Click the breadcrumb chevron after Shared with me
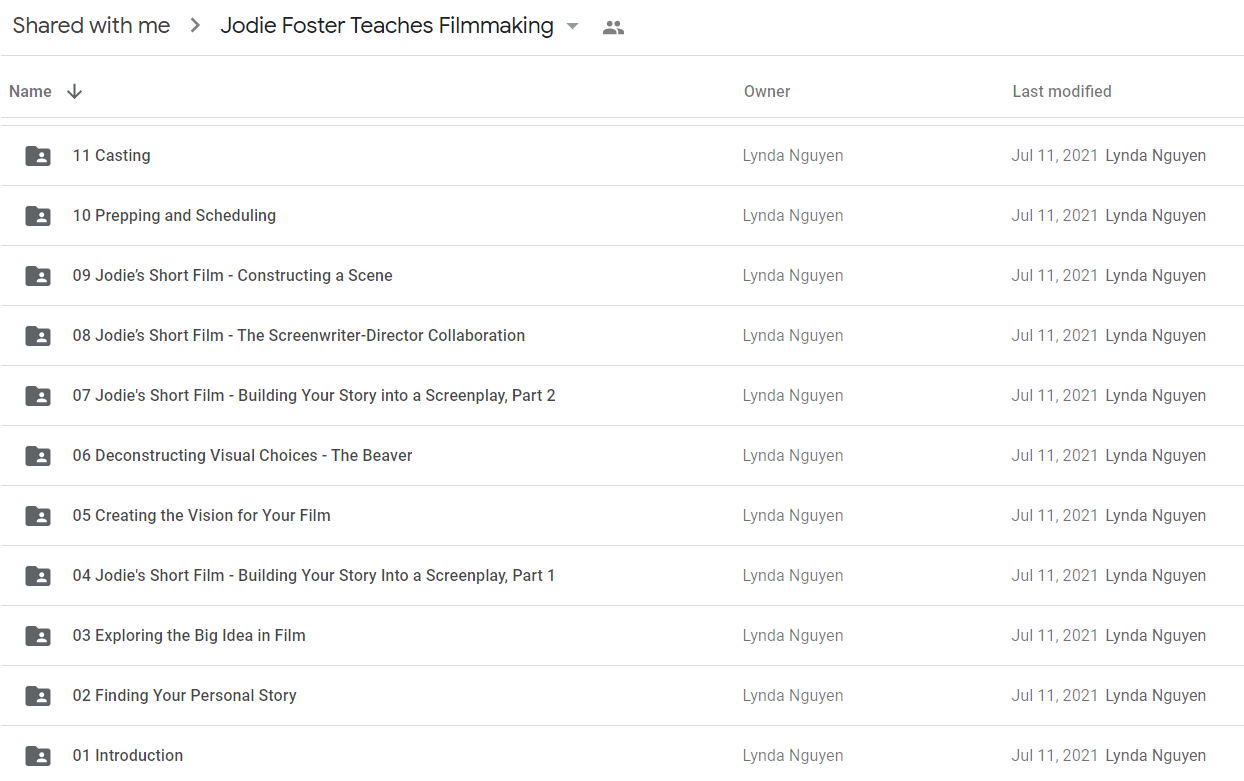Screen dimensions: 1244x781 (x=195, y=26)
